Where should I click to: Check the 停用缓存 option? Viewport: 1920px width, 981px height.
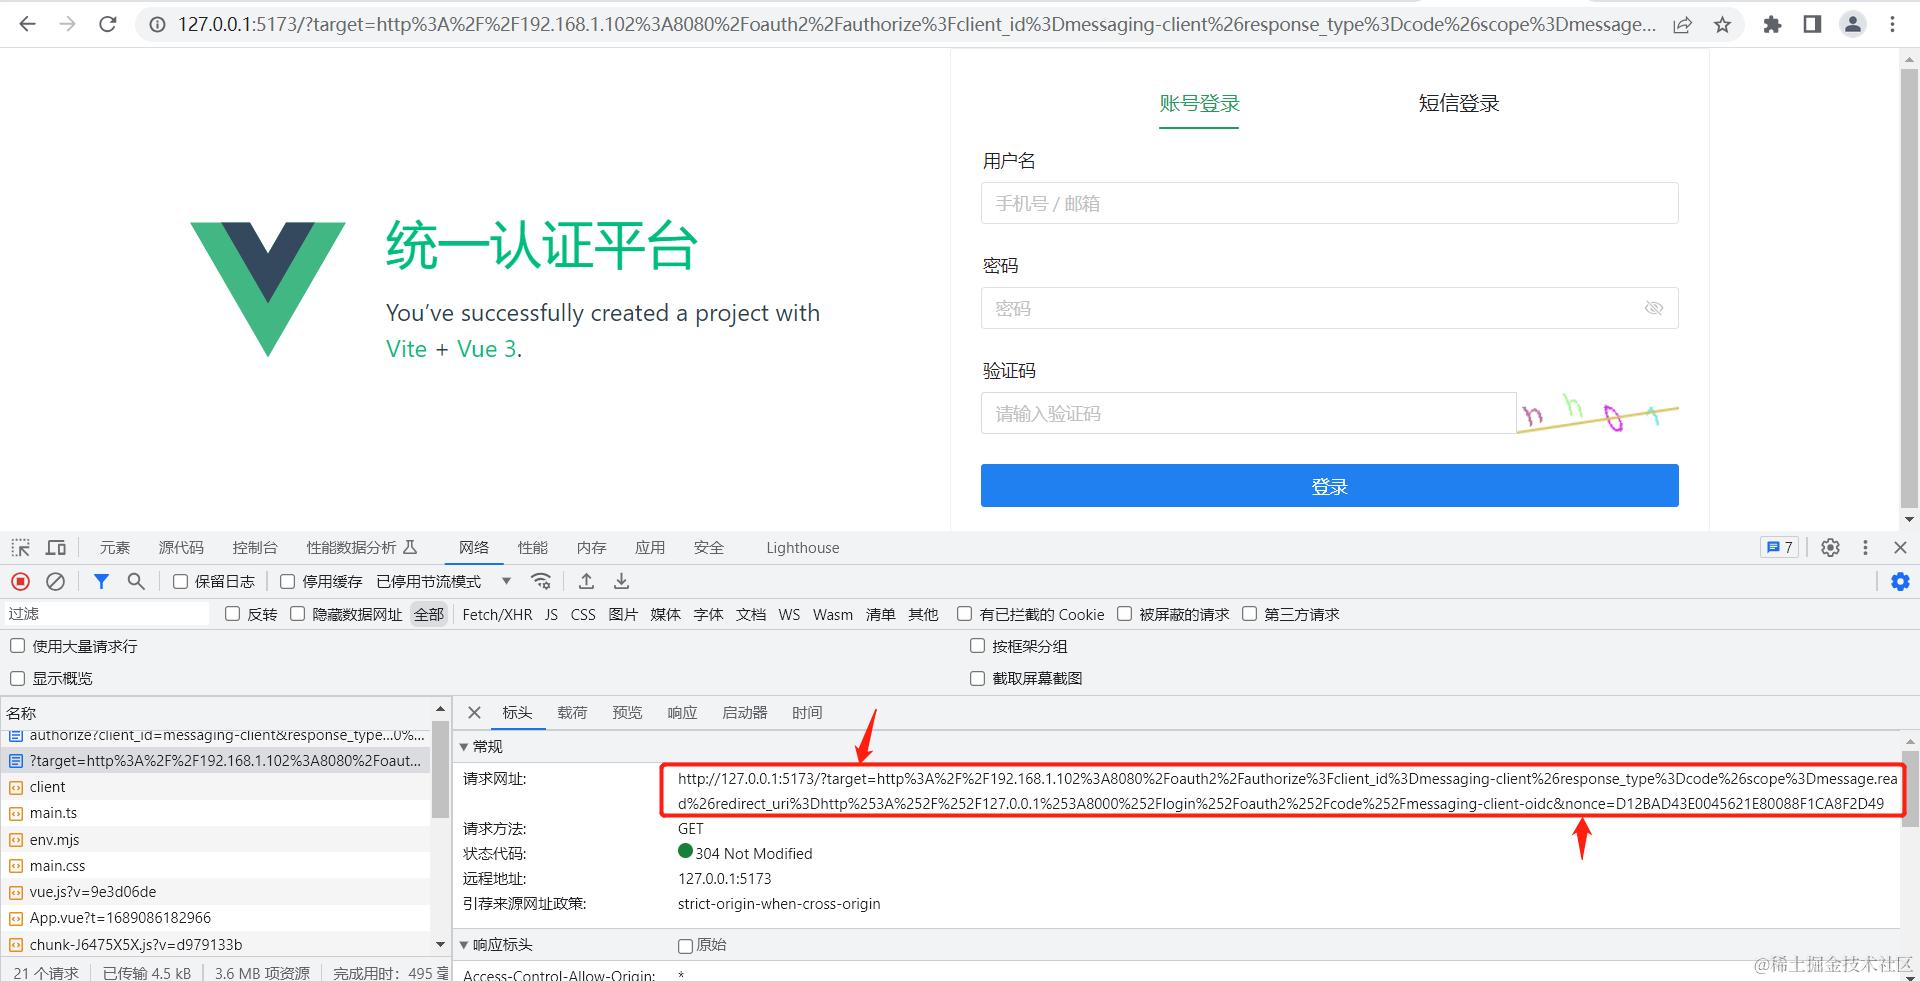(x=287, y=581)
